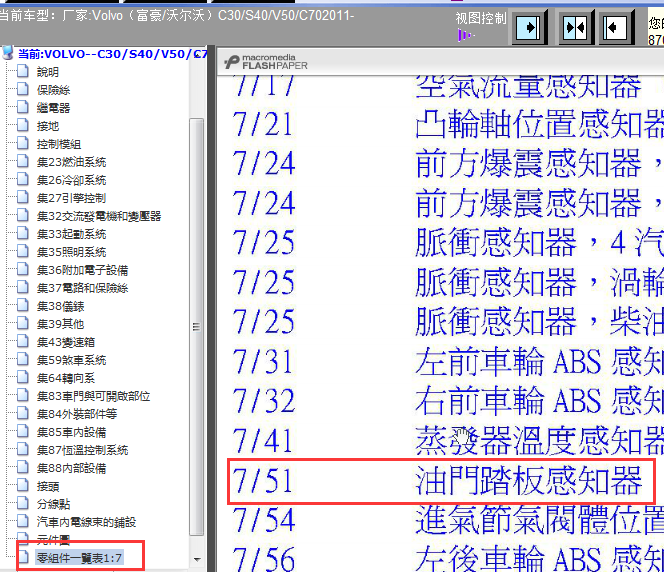Click the page icon beside 集23燃油系統
Image resolution: width=664 pixels, height=572 pixels.
tap(23, 161)
